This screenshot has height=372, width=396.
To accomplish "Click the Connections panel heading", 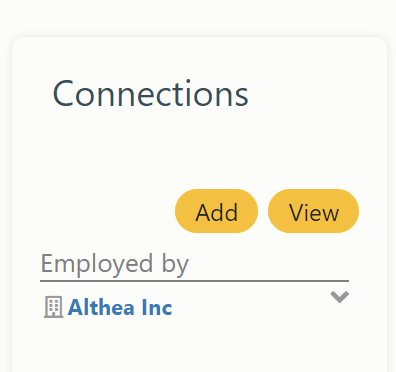I will point(150,94).
